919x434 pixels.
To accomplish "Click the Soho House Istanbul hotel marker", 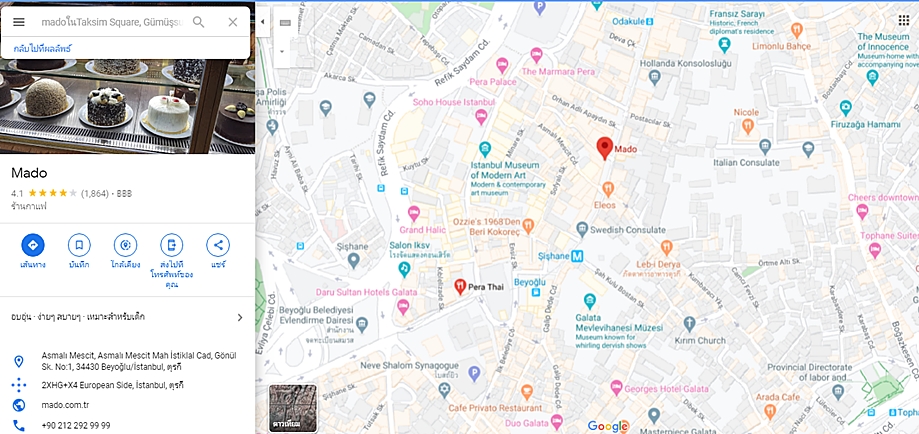I will [x=481, y=116].
